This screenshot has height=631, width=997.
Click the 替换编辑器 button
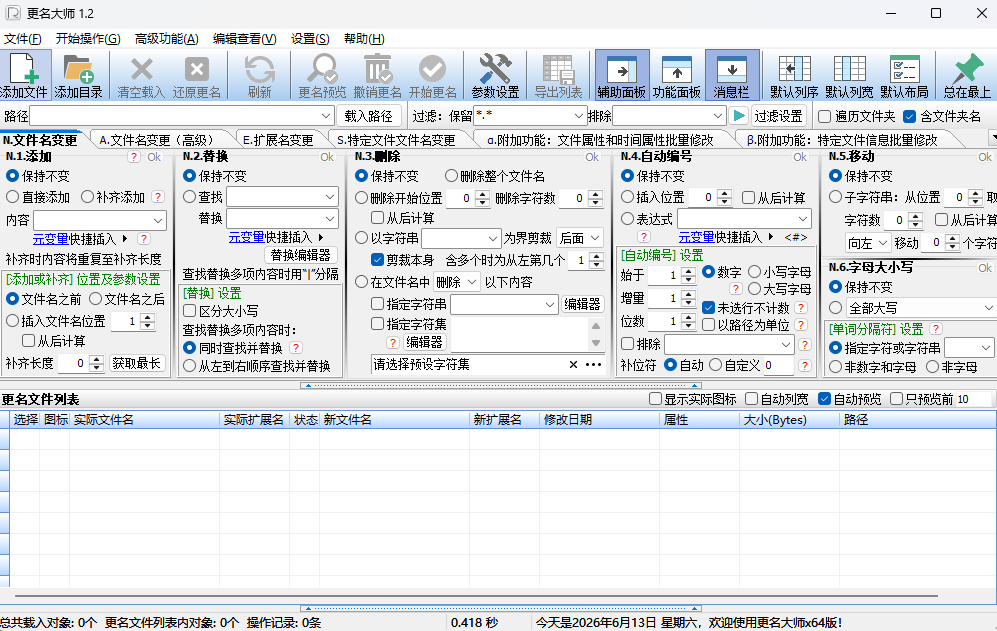pos(300,255)
